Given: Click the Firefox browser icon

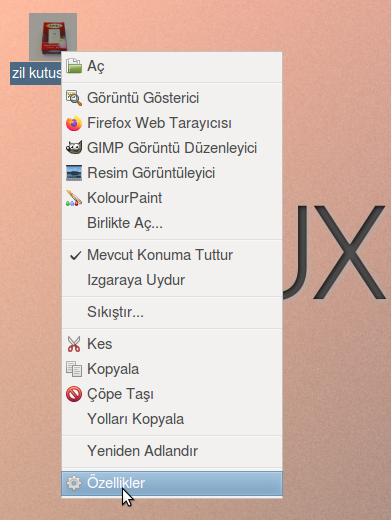Looking at the screenshot, I should coord(74,123).
